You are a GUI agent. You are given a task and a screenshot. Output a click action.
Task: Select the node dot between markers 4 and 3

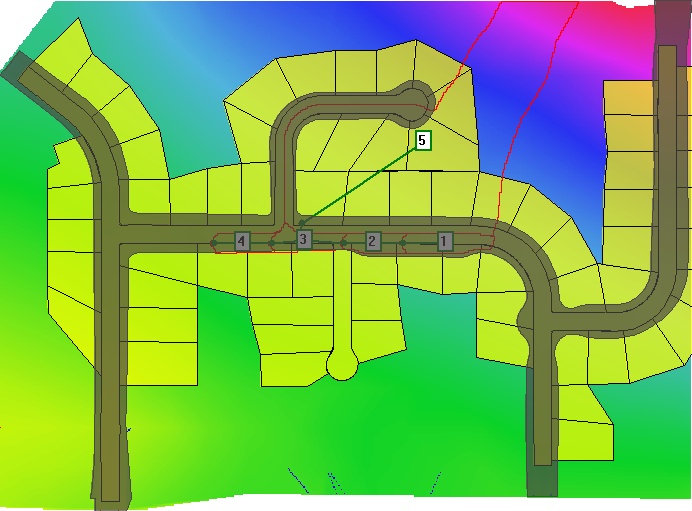coord(271,242)
